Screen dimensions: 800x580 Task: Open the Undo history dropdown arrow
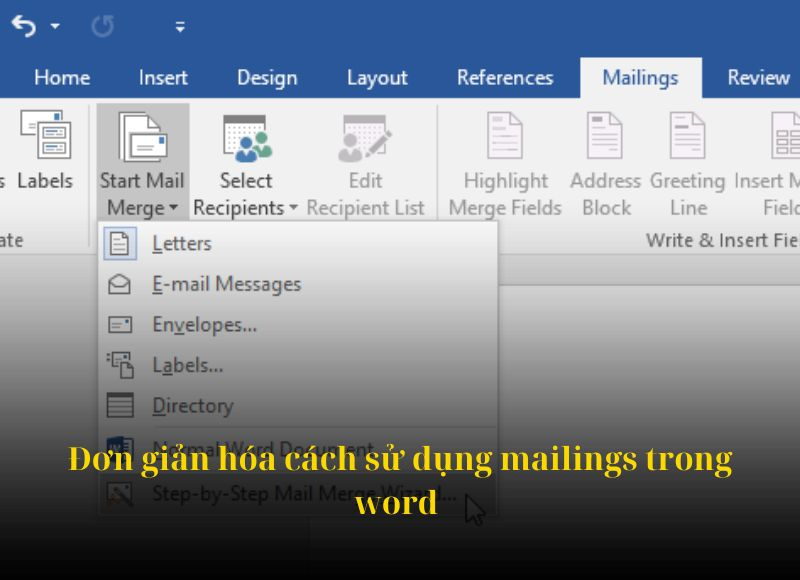(x=55, y=26)
